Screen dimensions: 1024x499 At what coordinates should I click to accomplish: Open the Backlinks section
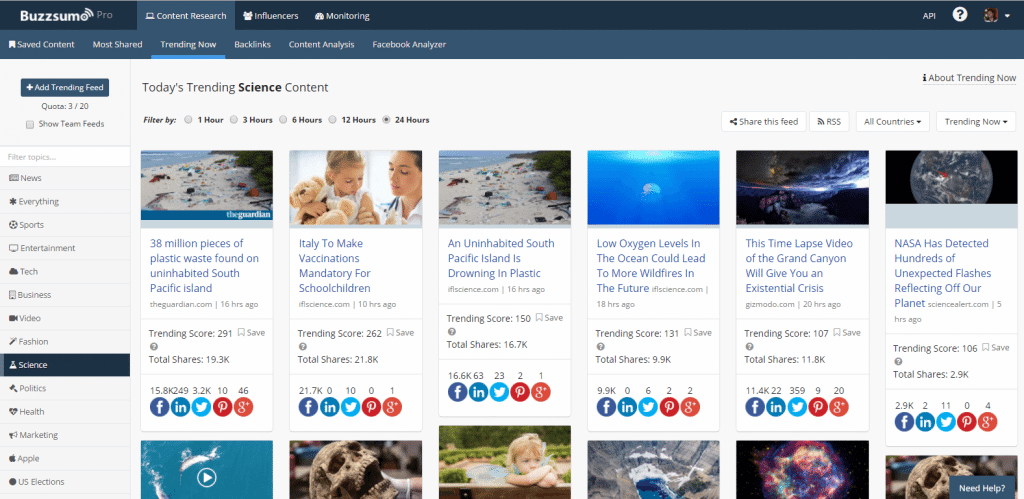[252, 44]
